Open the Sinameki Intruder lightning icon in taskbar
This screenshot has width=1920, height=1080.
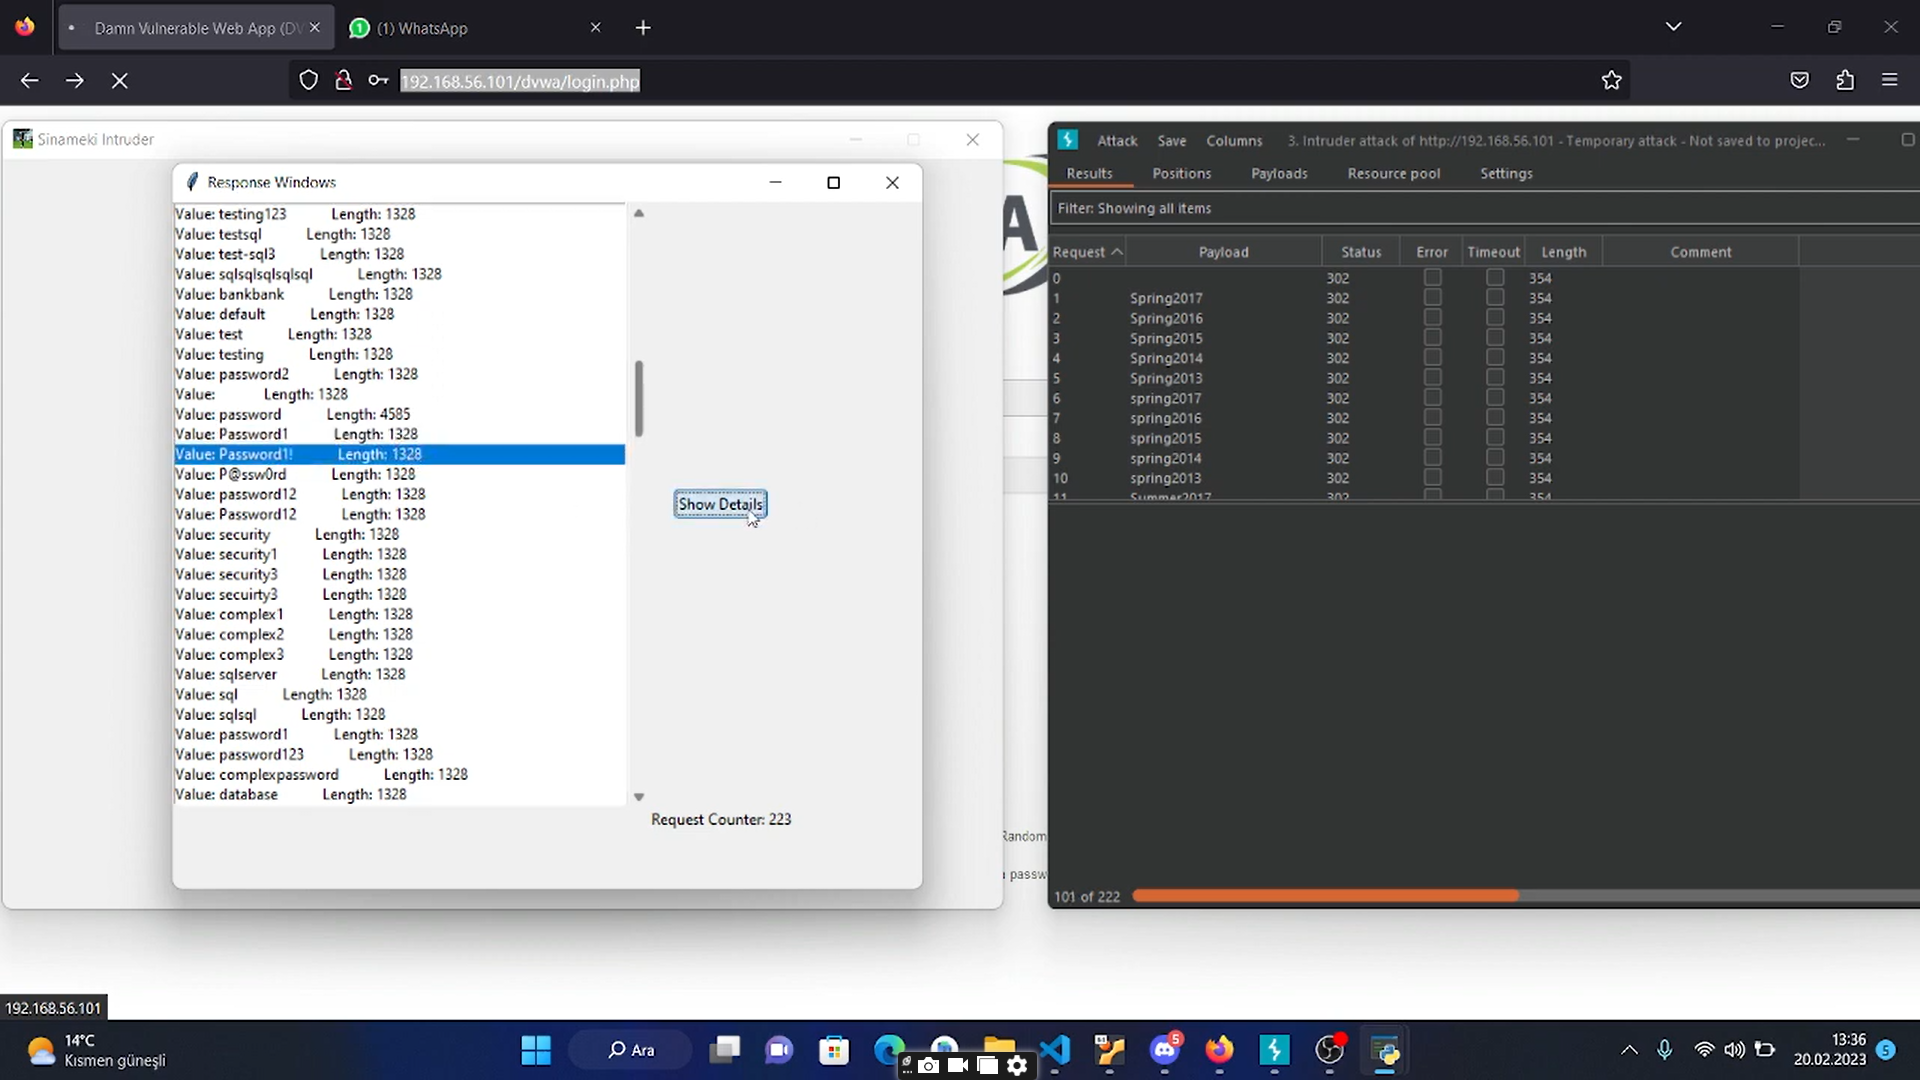[x=1275, y=1050]
